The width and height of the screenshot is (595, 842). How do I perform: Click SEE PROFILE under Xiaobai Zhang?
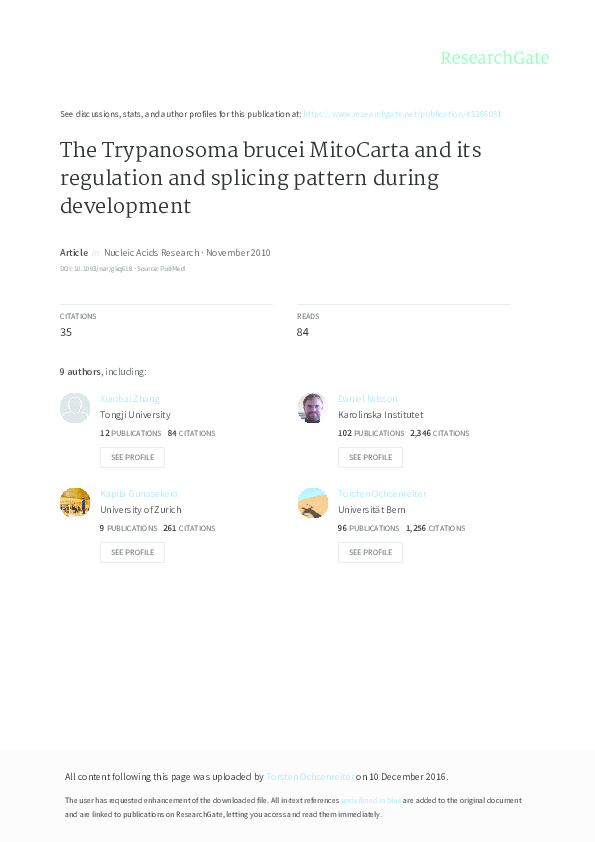[132, 456]
